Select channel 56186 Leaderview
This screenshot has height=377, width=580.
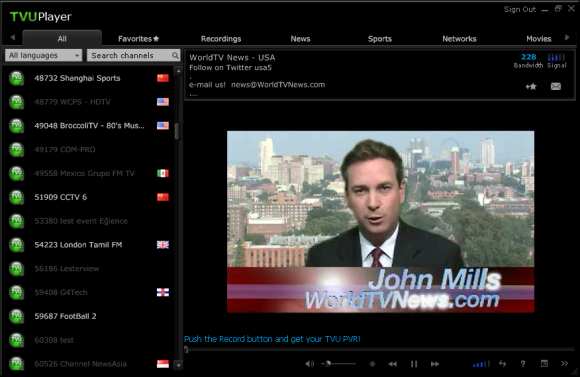pos(89,269)
